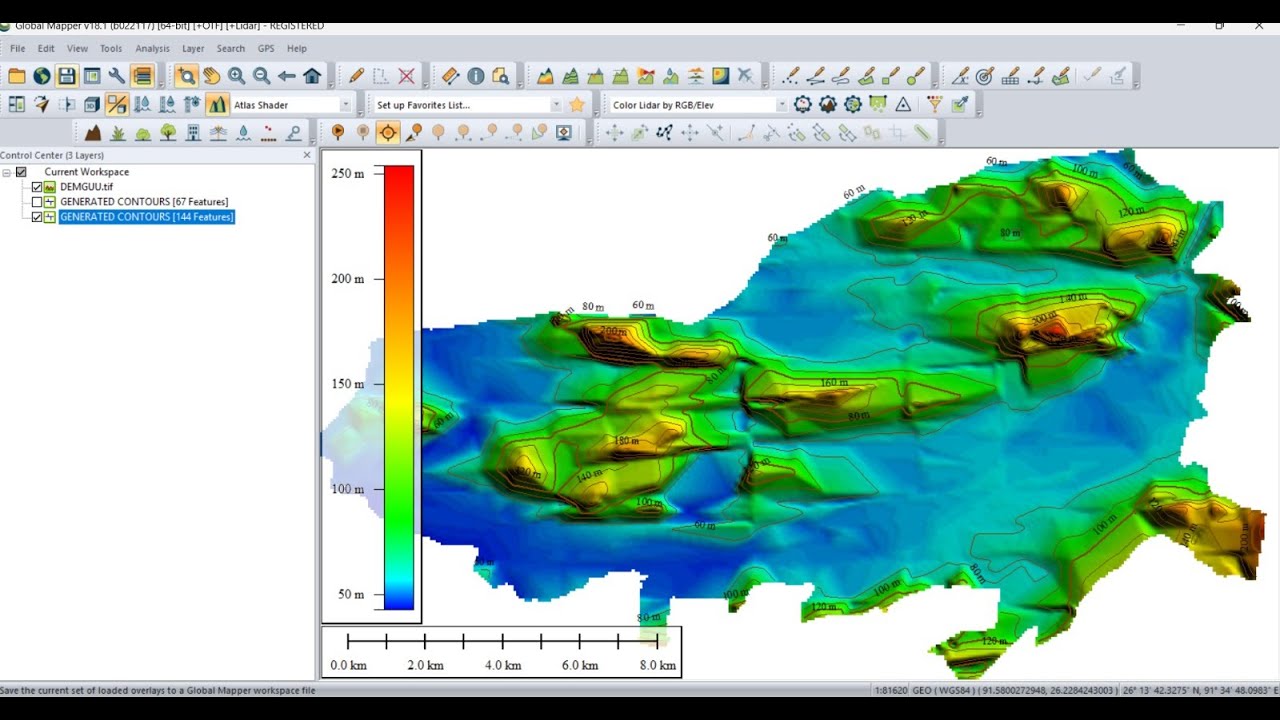
Task: Select the Zoom tool with dashed box
Action: pyautogui.click(x=186, y=76)
